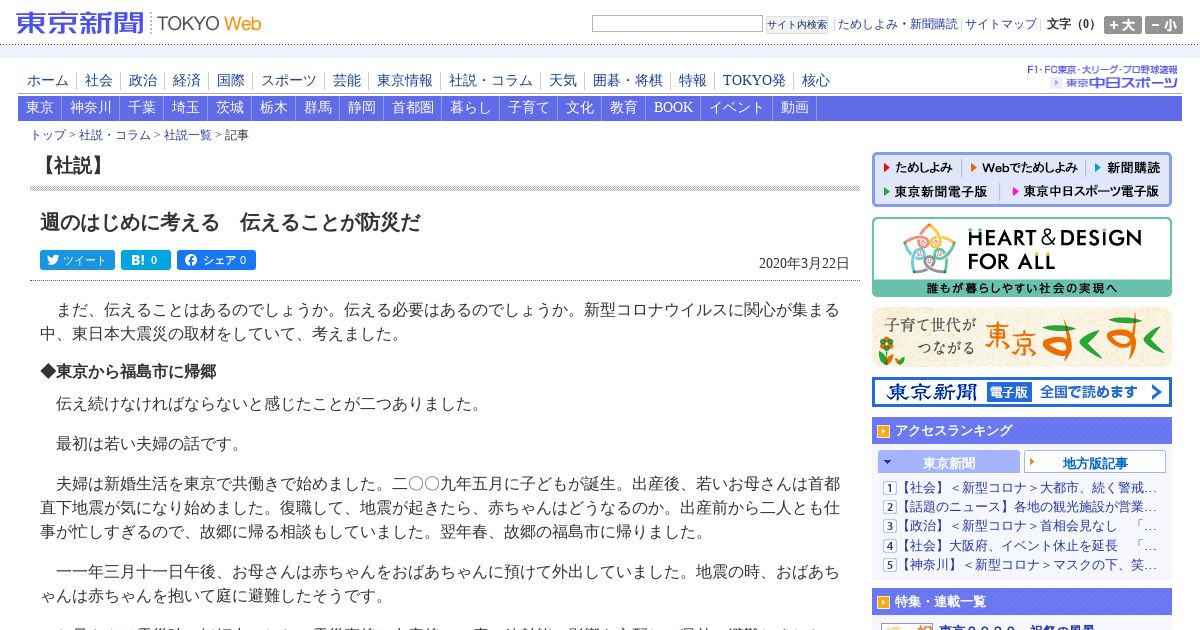Open the 経済 menu item
This screenshot has height=630, width=1200.
(187, 81)
